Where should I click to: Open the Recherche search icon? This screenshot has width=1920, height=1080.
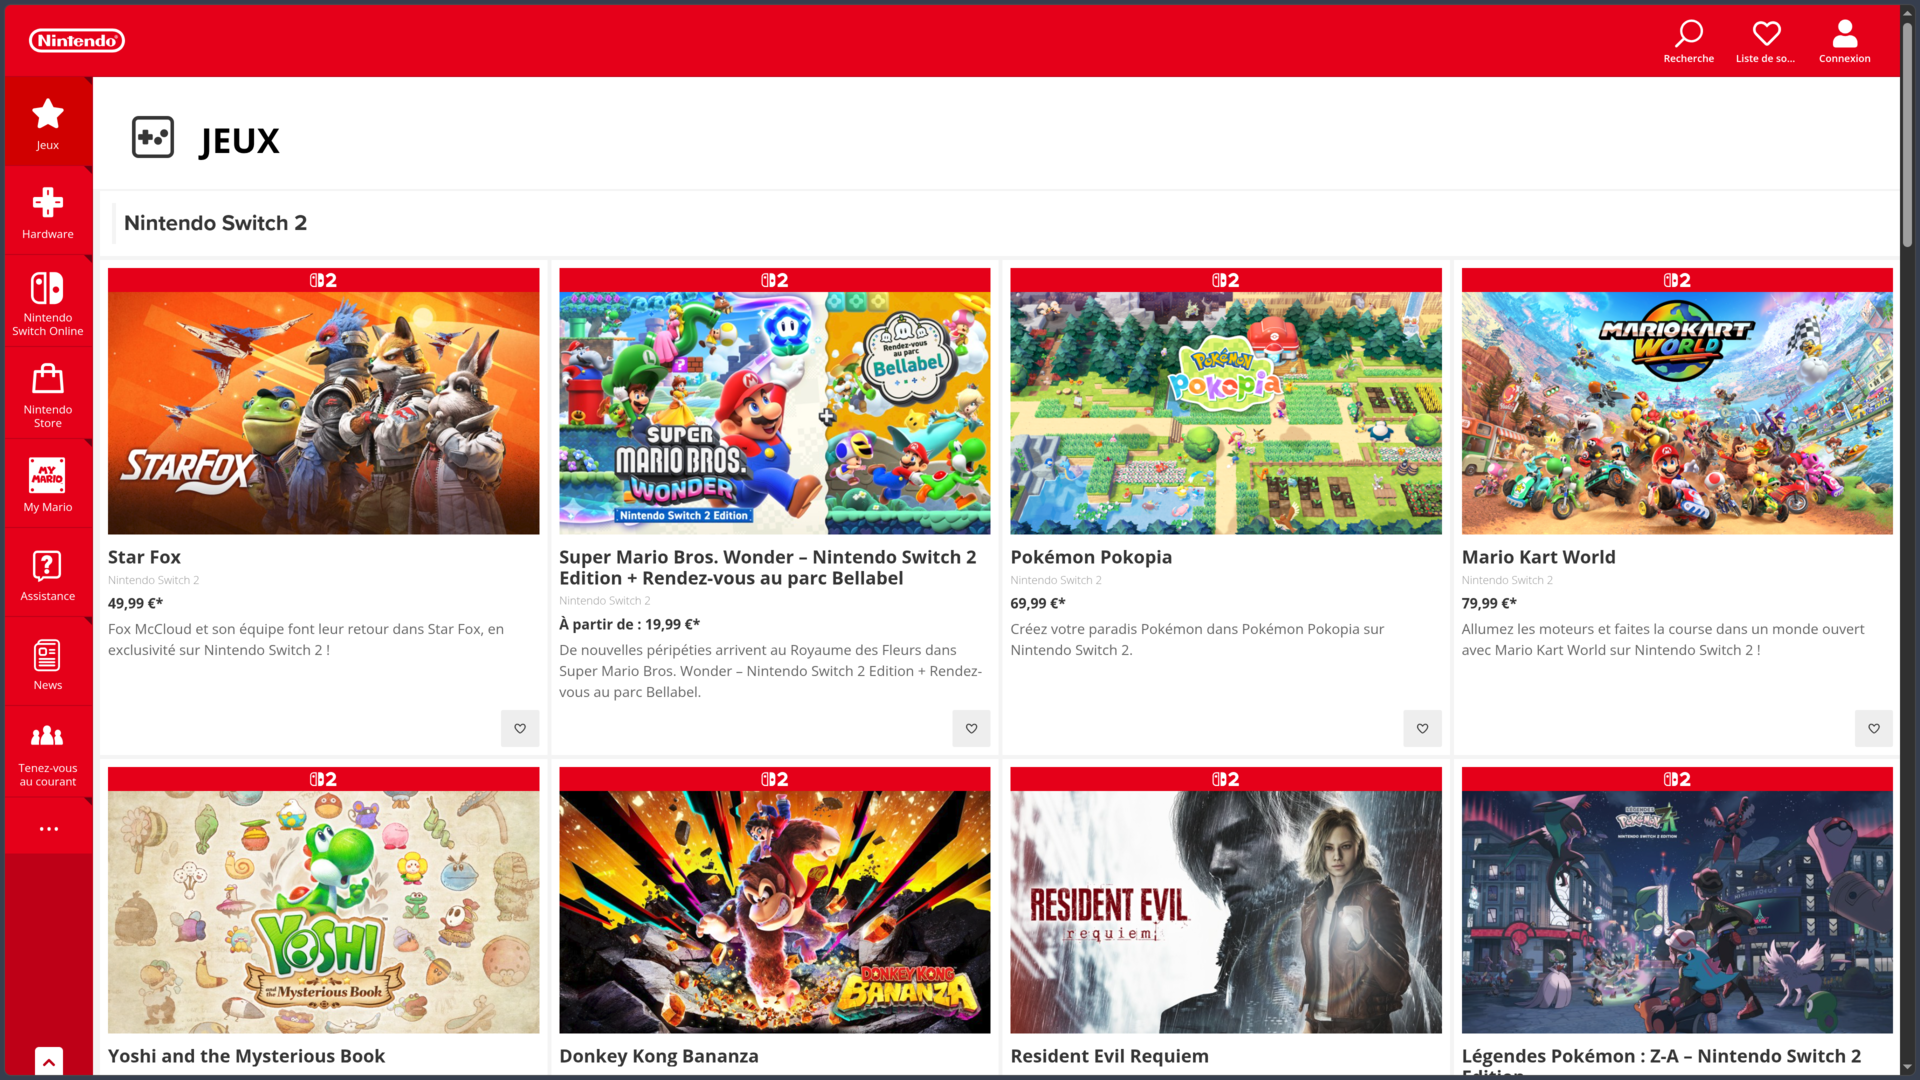click(1688, 42)
